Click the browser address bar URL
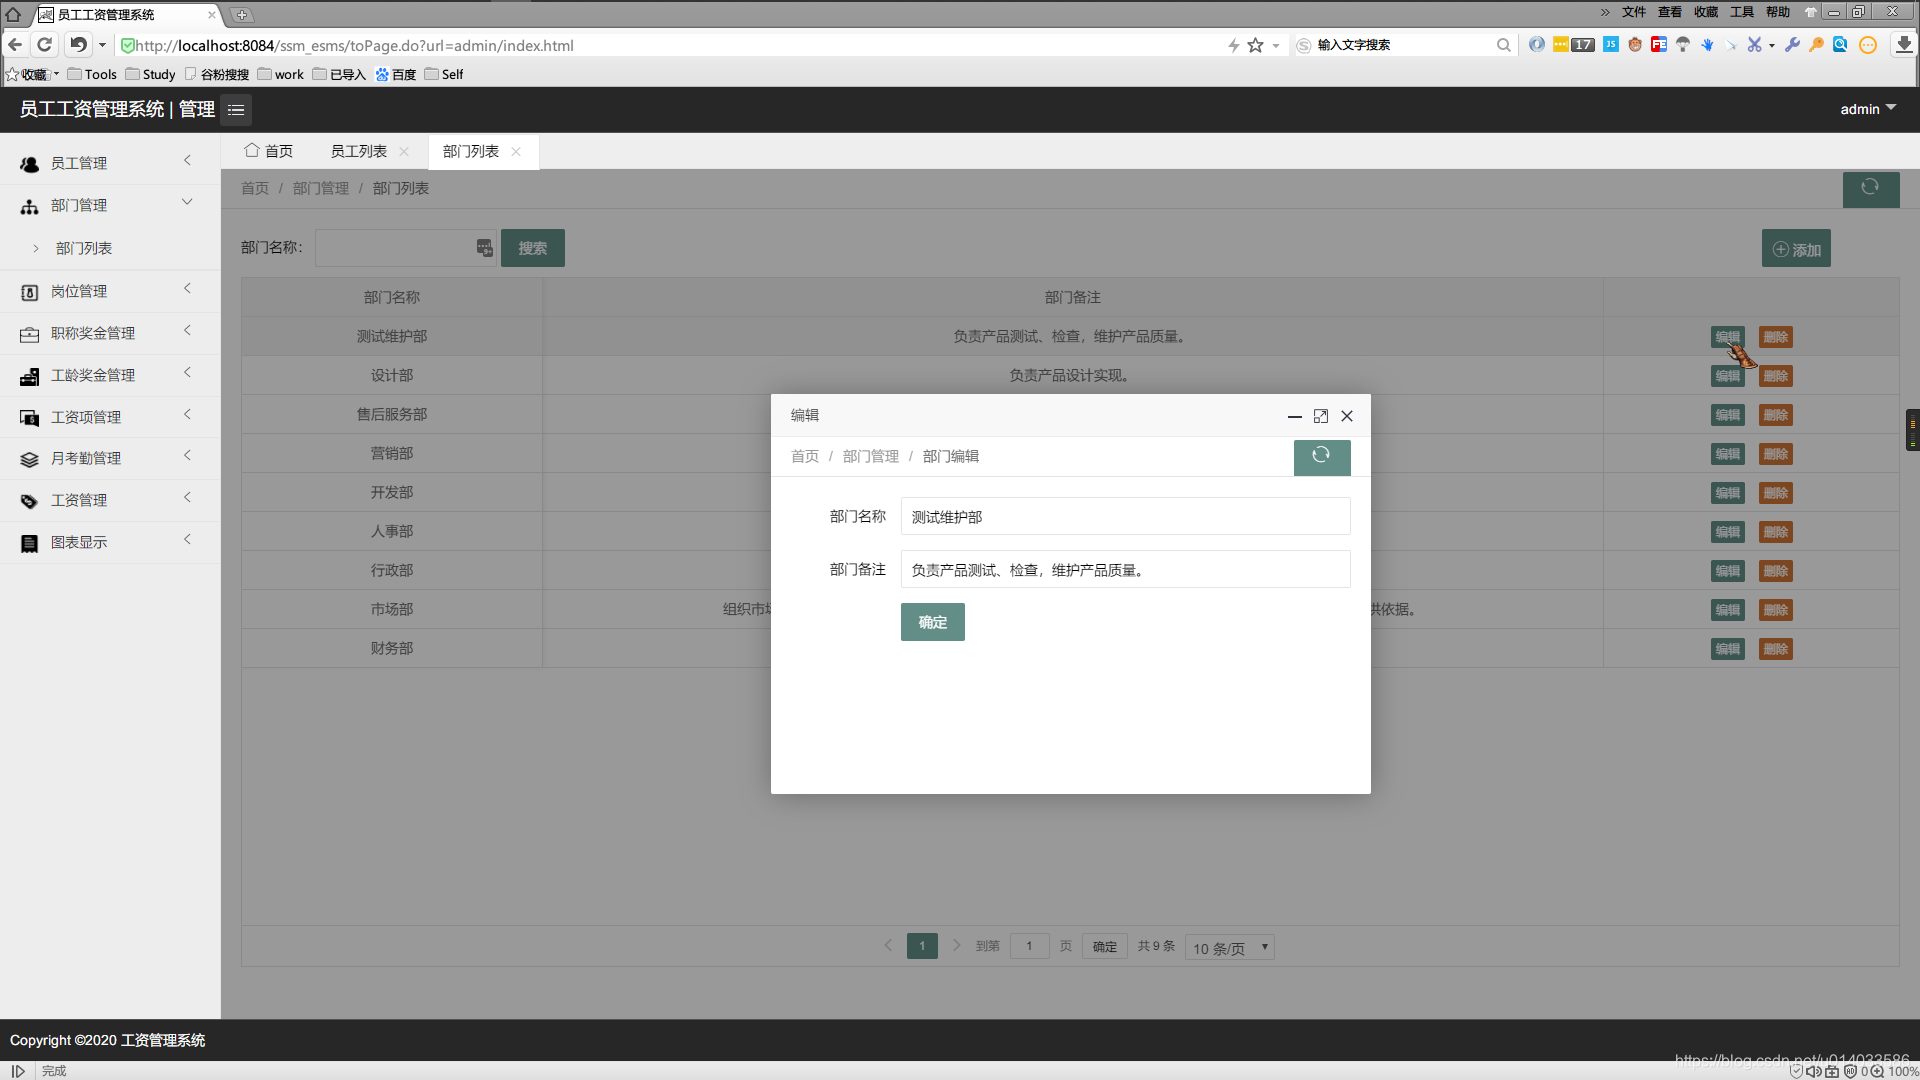The height and width of the screenshot is (1080, 1920). pyautogui.click(x=355, y=45)
